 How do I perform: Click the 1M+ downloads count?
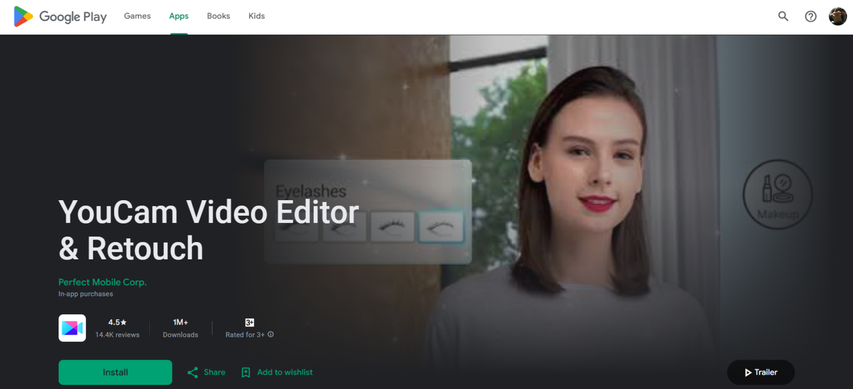coord(181,323)
